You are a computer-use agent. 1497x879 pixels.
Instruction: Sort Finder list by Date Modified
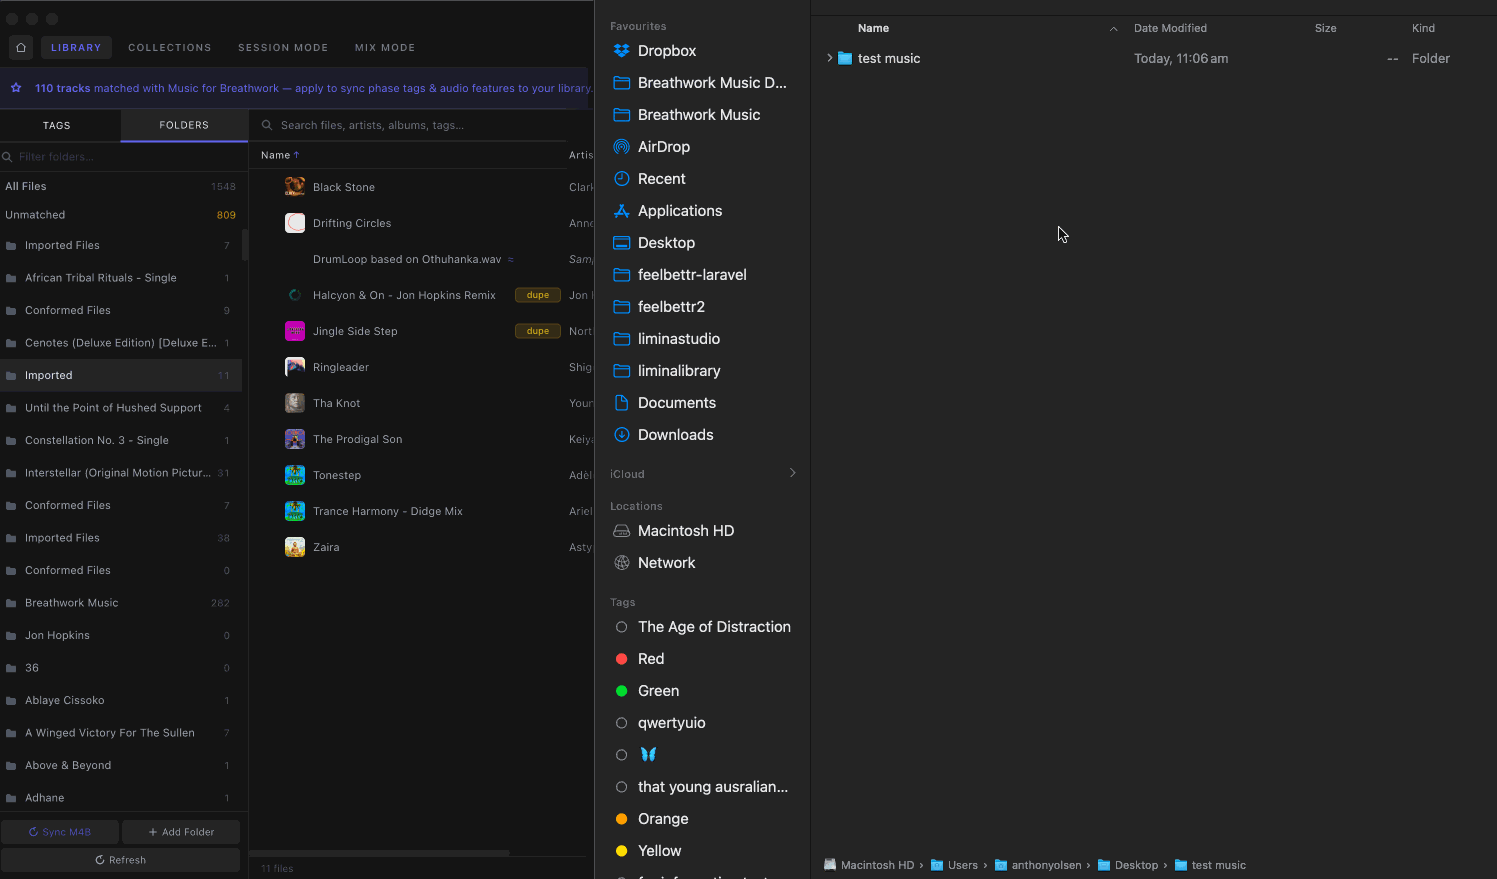tap(1170, 28)
